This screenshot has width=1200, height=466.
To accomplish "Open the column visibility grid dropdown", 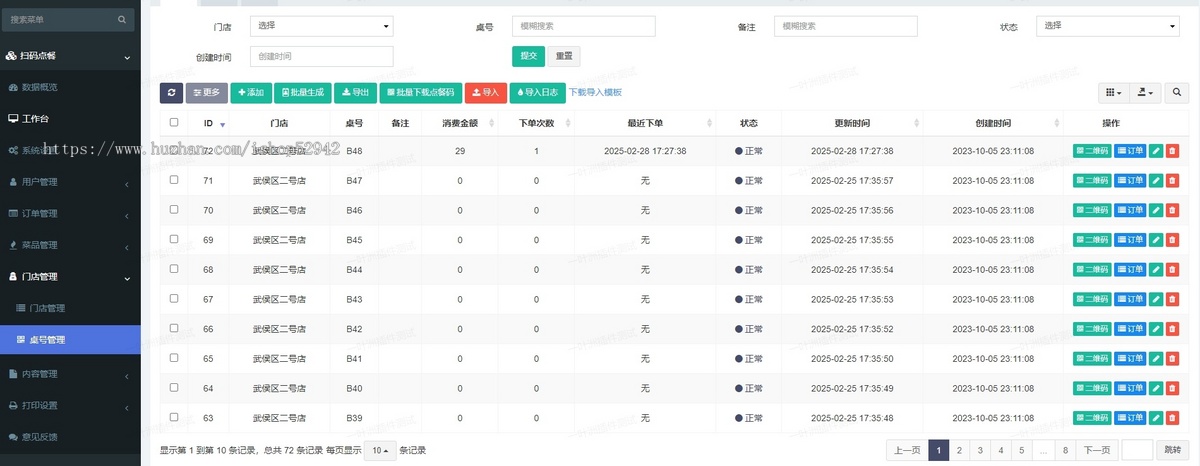I will coord(1114,93).
